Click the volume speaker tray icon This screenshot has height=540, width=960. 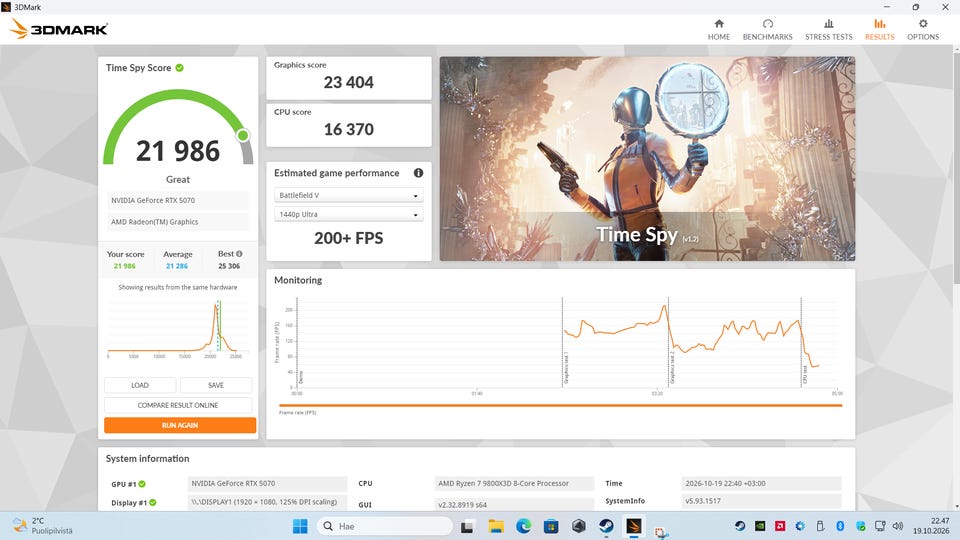point(898,526)
